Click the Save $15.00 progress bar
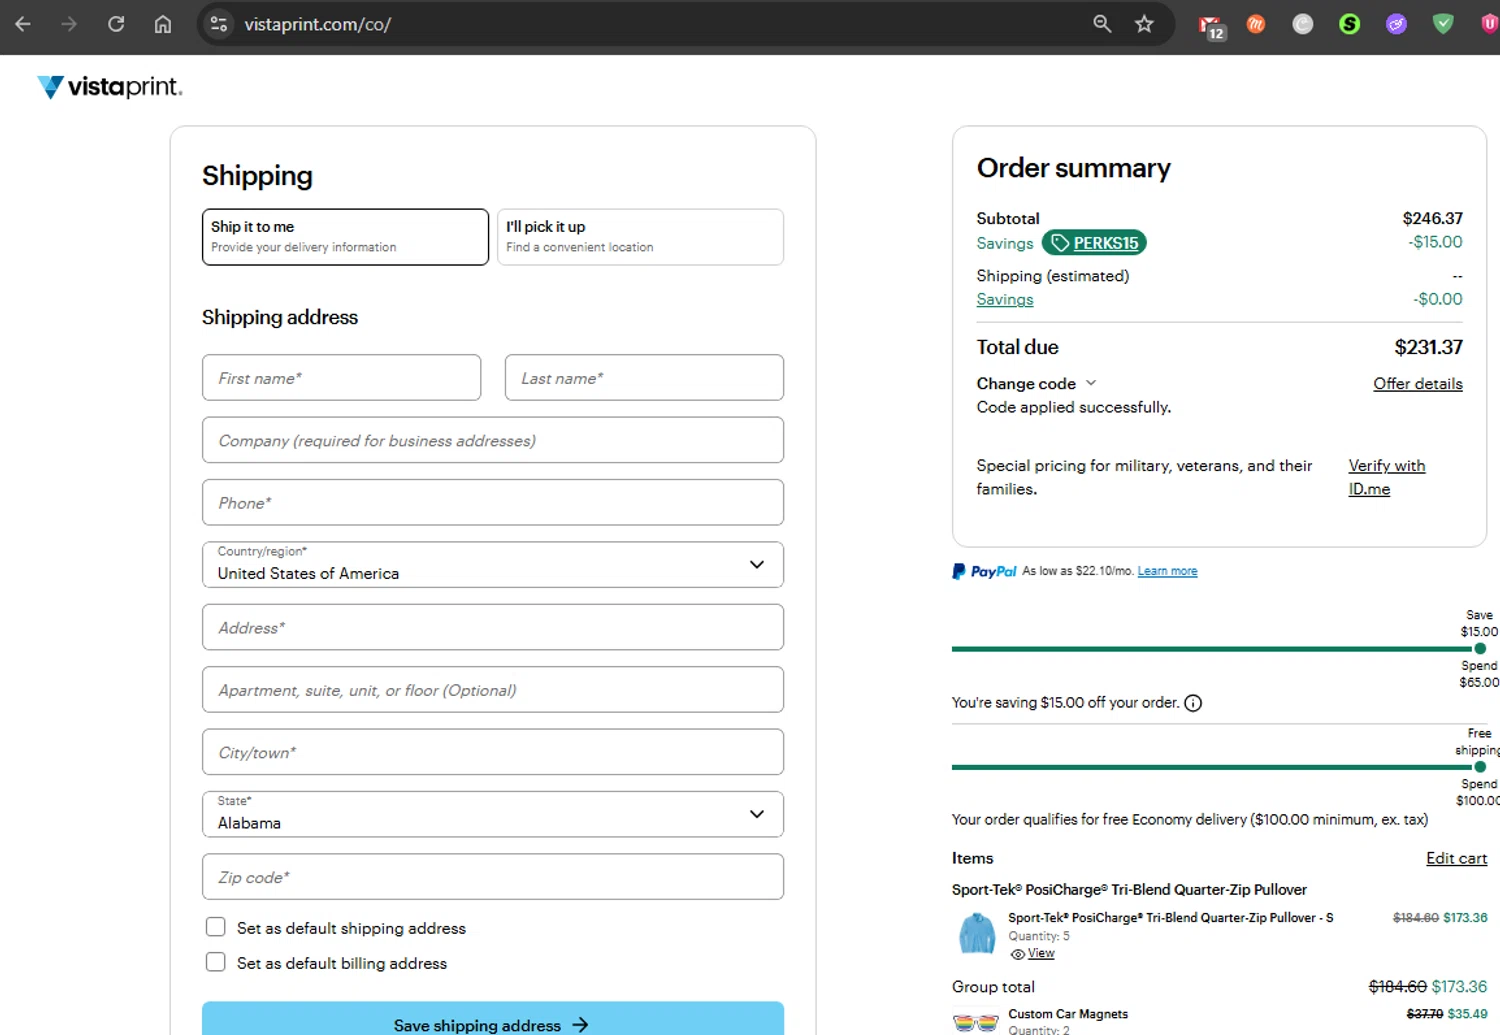This screenshot has width=1500, height=1035. (x=1218, y=649)
